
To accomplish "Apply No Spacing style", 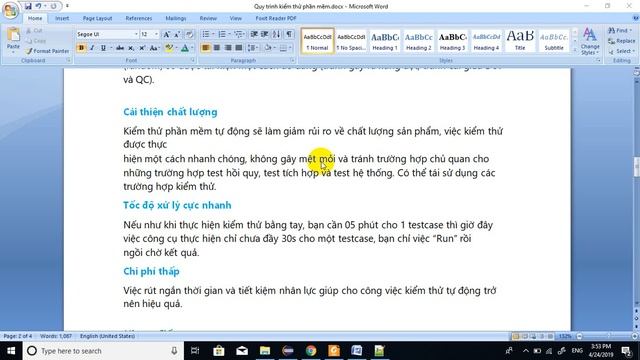I will [351, 41].
